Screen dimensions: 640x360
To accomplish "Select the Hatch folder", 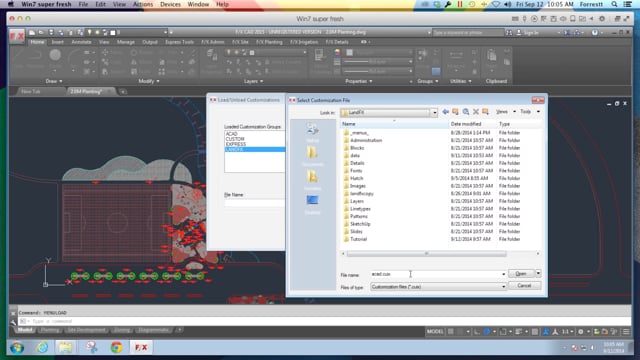I will point(356,178).
